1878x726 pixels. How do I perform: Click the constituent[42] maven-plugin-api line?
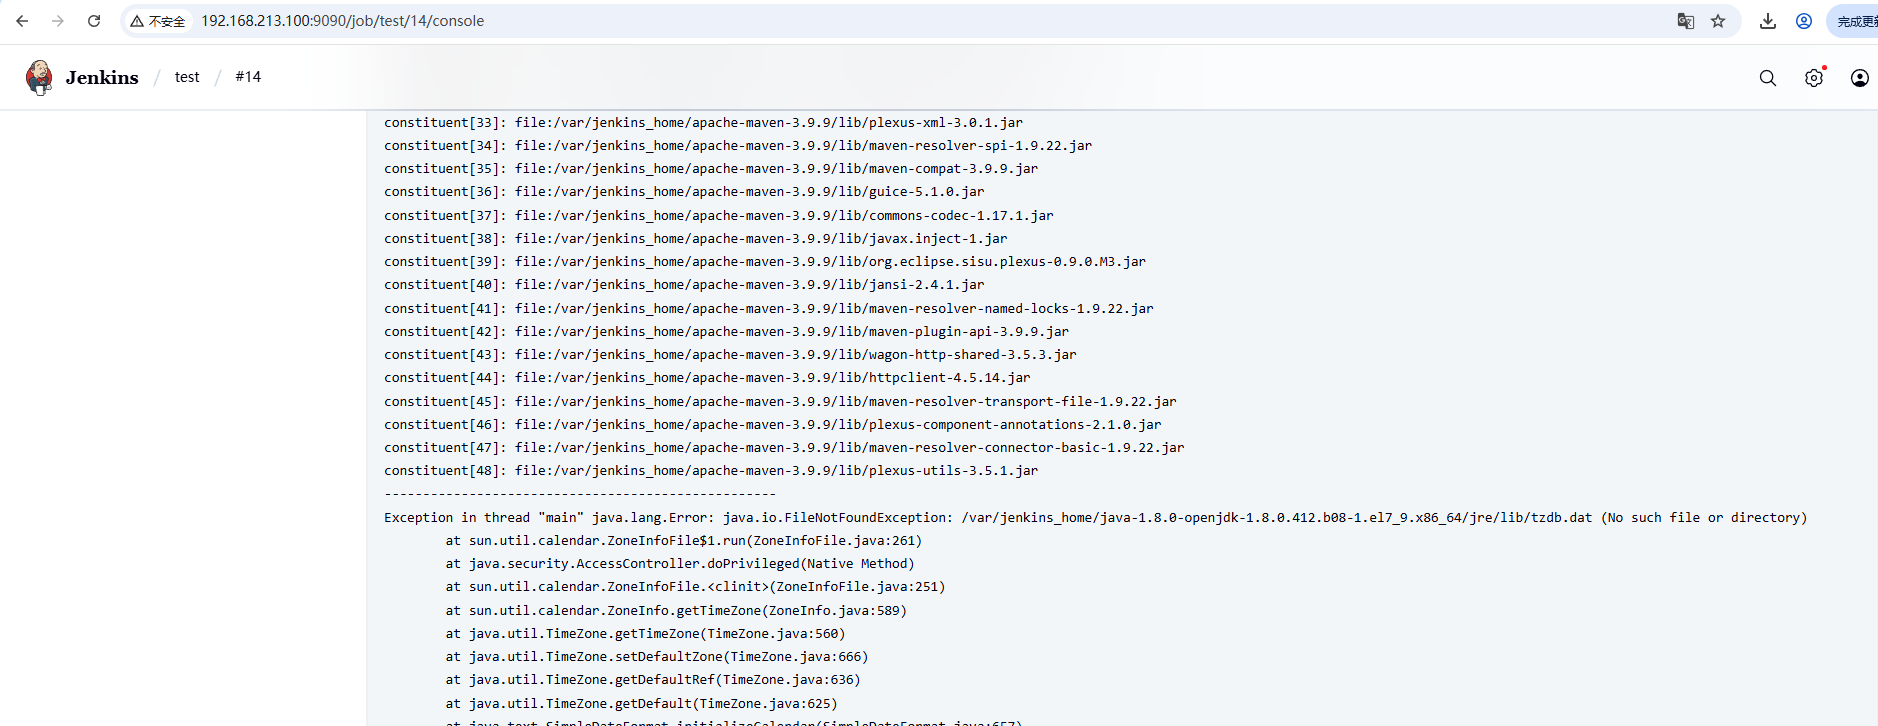[726, 331]
